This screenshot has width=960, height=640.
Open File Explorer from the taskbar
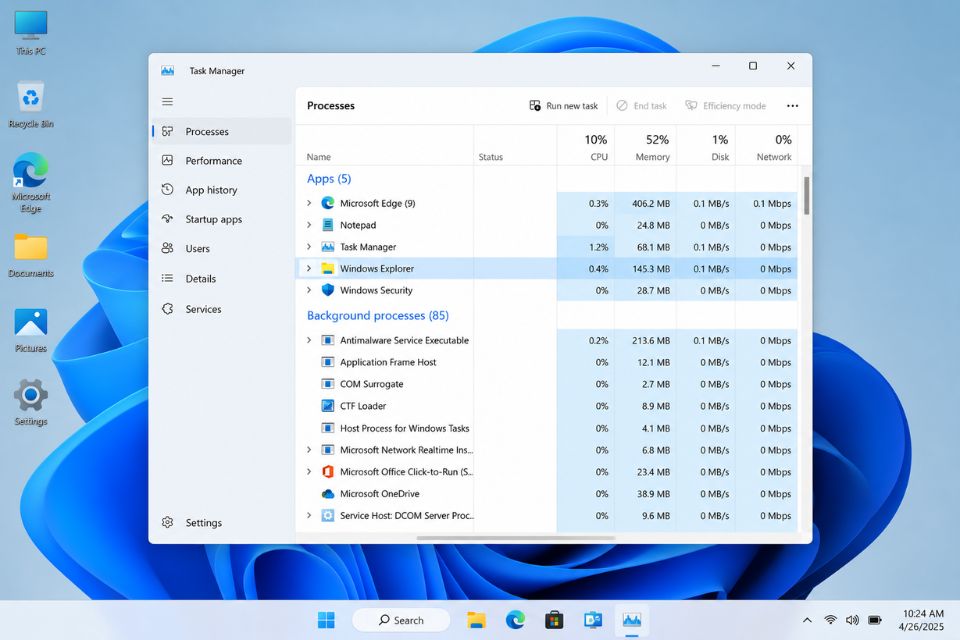coord(476,620)
